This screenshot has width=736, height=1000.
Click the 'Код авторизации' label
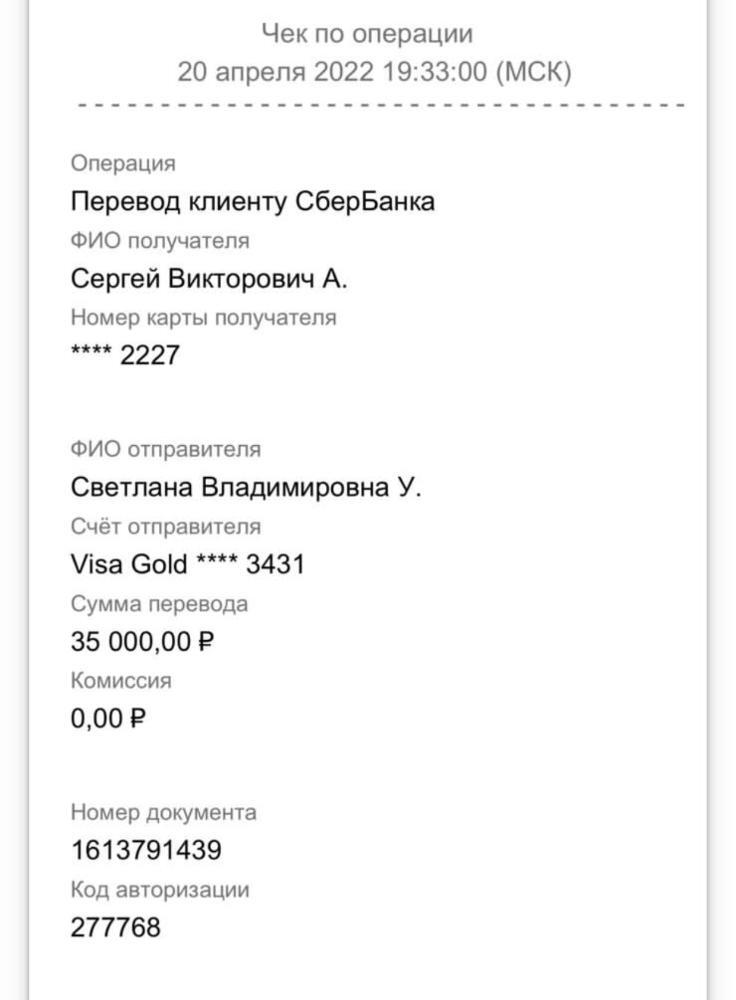[x=159, y=889]
